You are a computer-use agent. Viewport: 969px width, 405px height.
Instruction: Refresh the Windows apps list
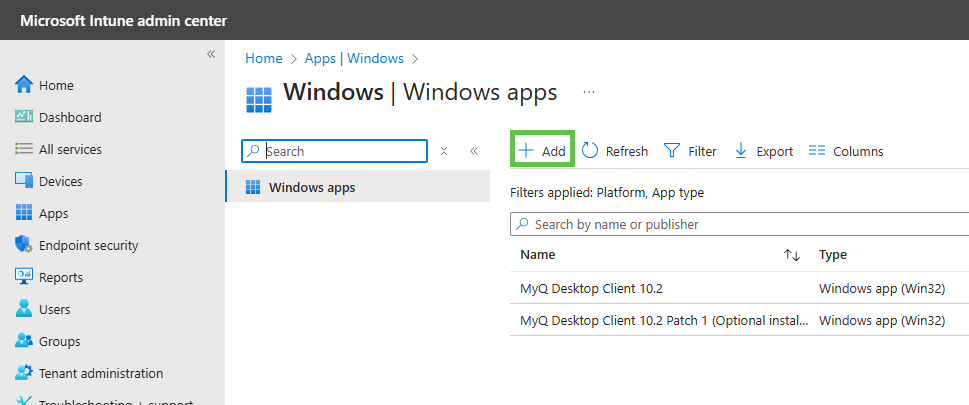615,151
